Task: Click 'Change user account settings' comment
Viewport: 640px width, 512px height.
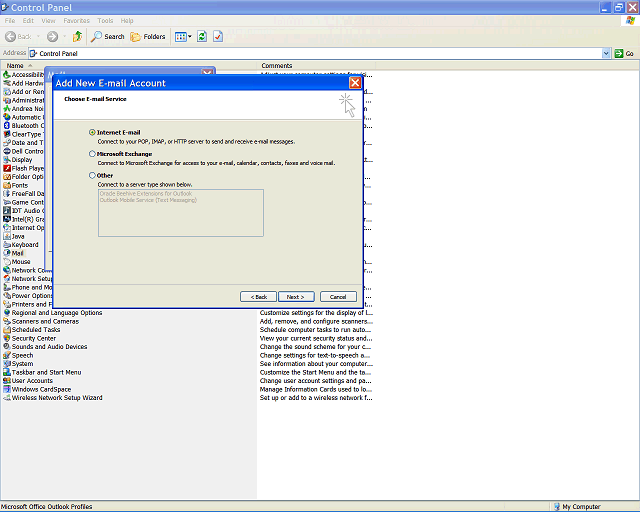Action: coord(315,381)
